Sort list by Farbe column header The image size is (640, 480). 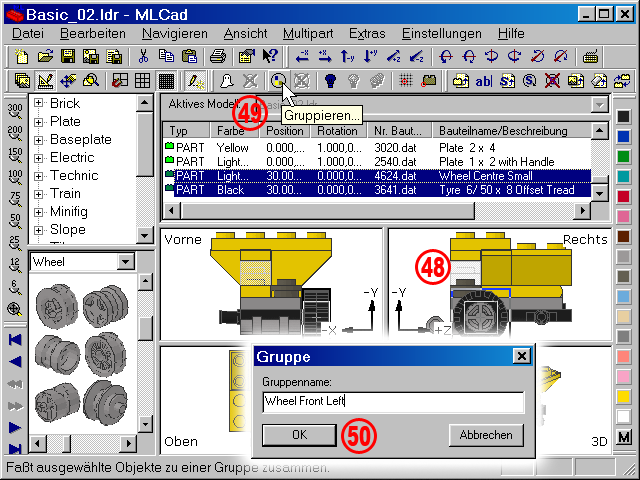click(235, 131)
